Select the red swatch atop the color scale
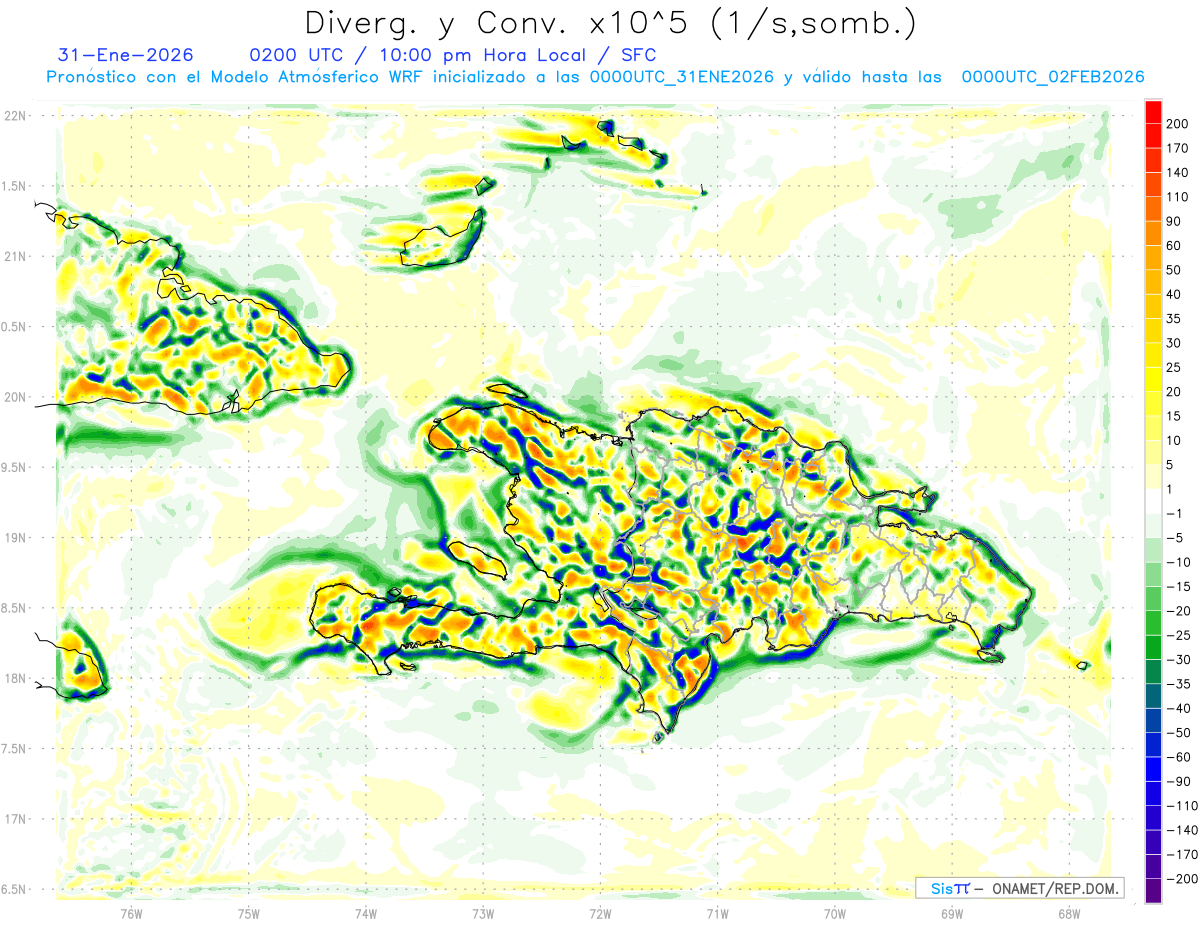This screenshot has height=927, width=1200. tap(1153, 112)
